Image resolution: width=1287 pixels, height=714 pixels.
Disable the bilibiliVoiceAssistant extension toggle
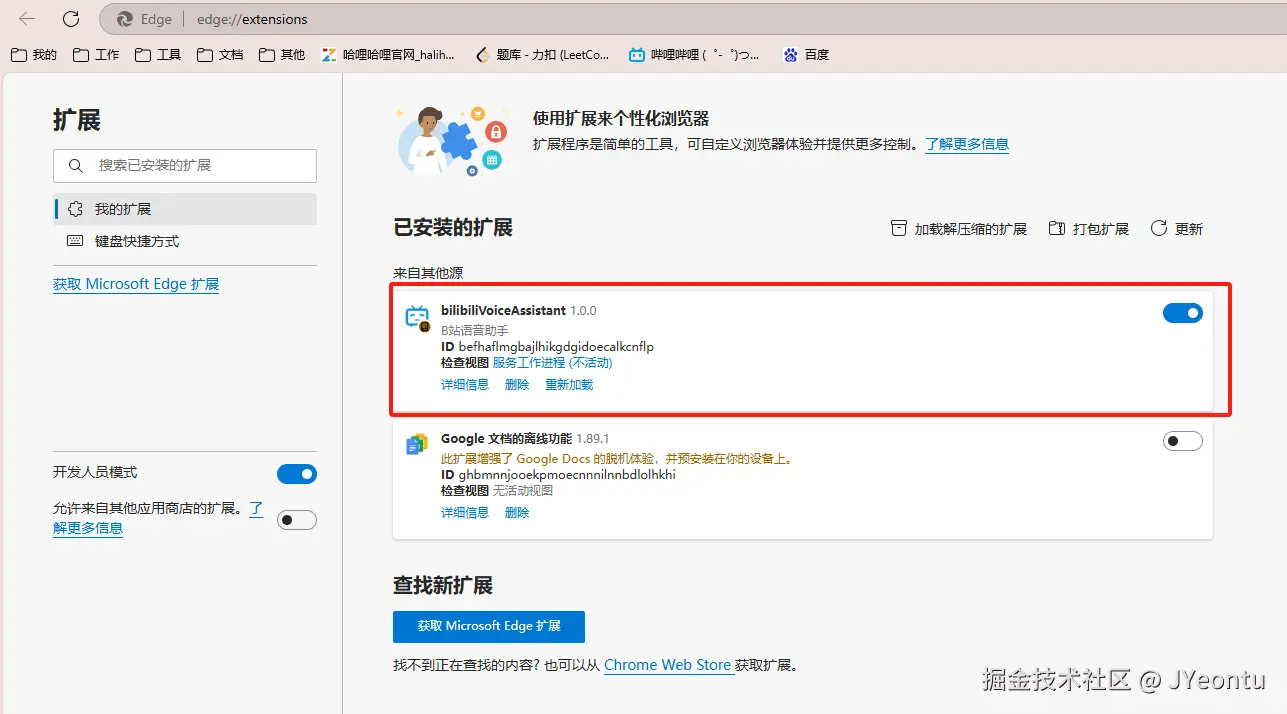[1183, 313]
